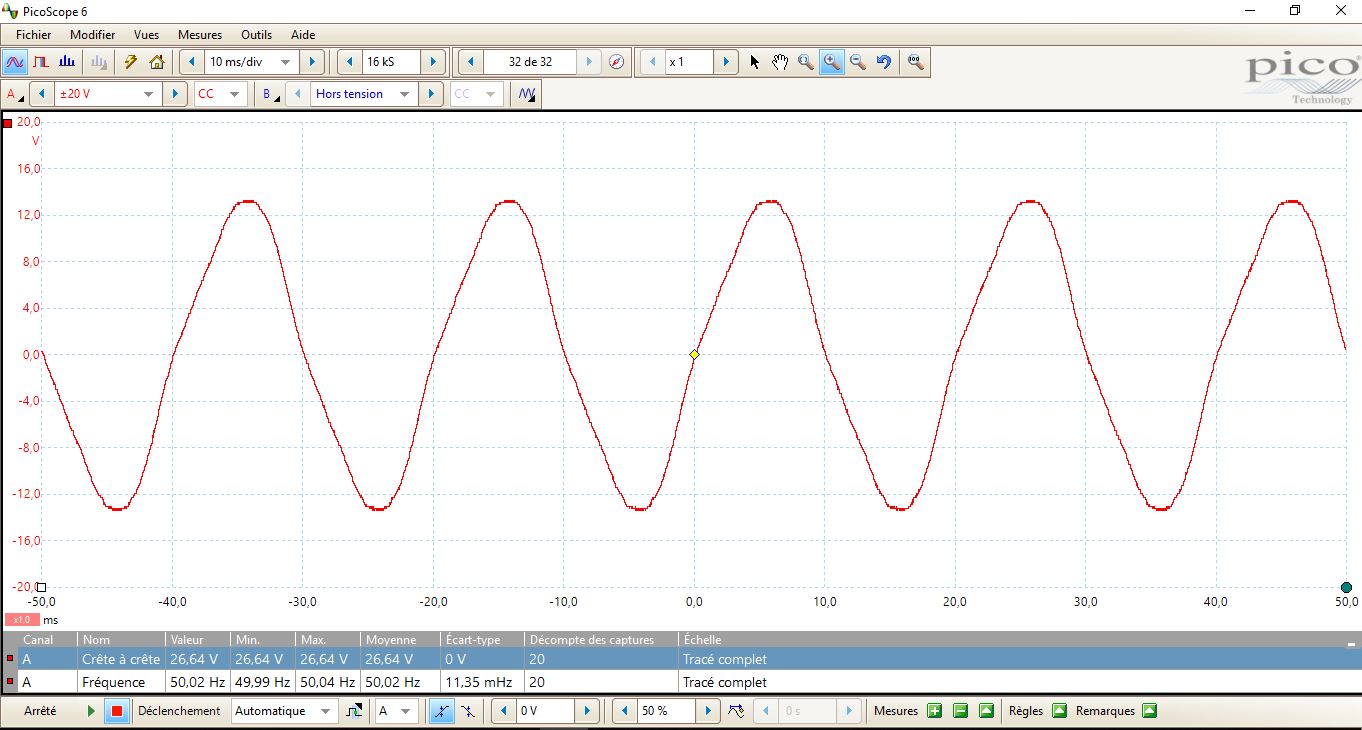
Task: Add a measurement with the Mesures plus button
Action: 934,711
